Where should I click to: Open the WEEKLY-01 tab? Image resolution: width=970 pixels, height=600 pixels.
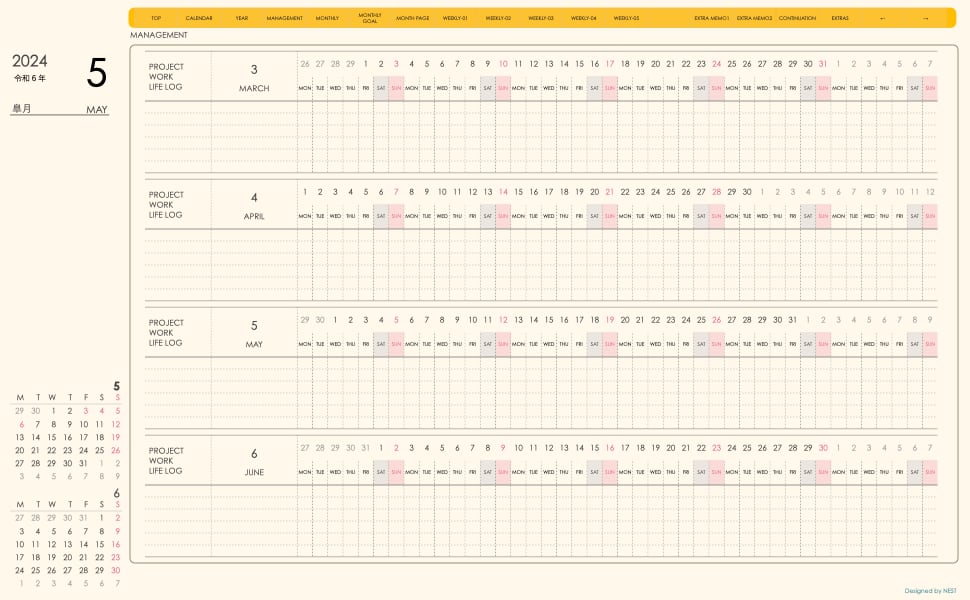coord(455,18)
